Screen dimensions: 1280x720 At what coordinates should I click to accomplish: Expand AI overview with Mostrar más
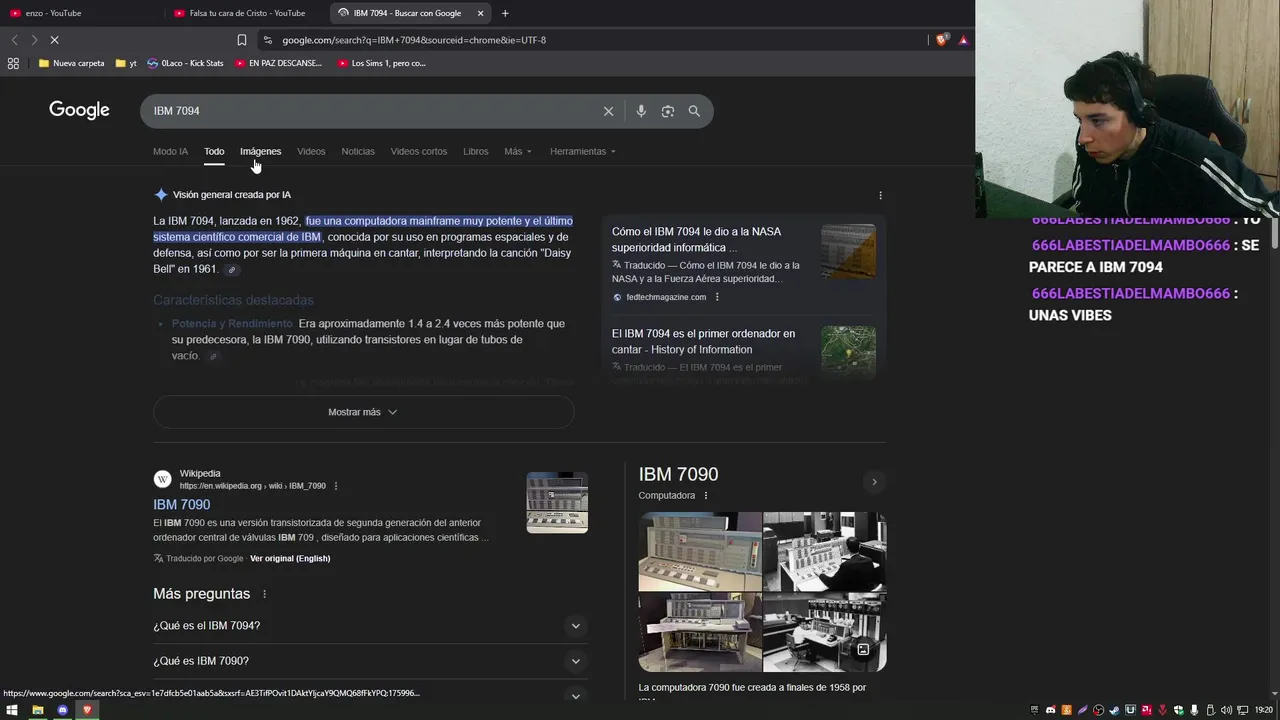(x=363, y=412)
